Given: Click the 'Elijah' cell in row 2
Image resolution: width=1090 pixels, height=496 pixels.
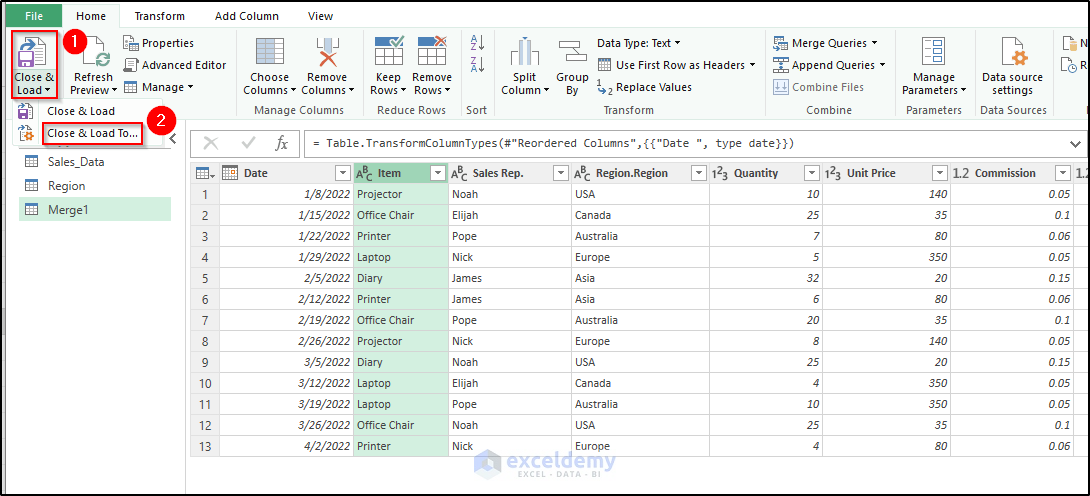Looking at the screenshot, I should point(510,215).
